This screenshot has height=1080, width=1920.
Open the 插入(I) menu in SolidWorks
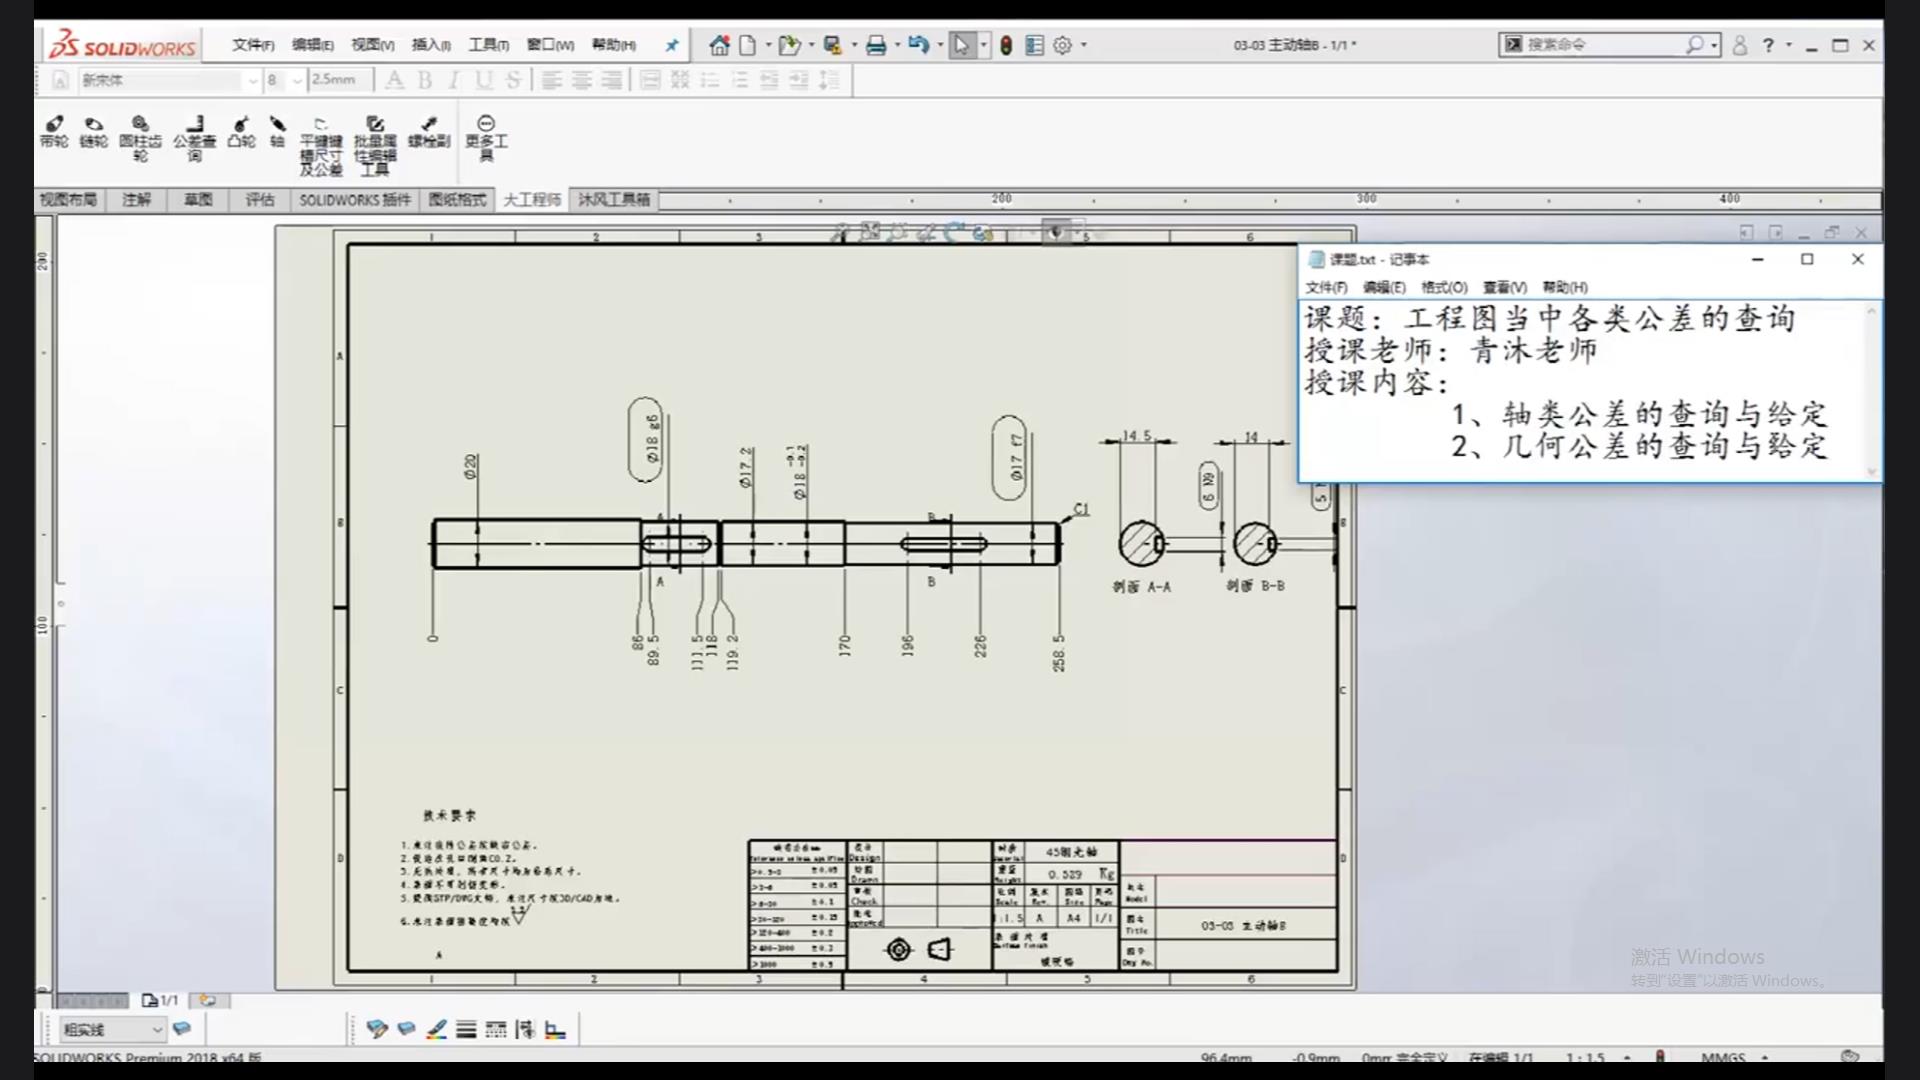click(x=431, y=45)
